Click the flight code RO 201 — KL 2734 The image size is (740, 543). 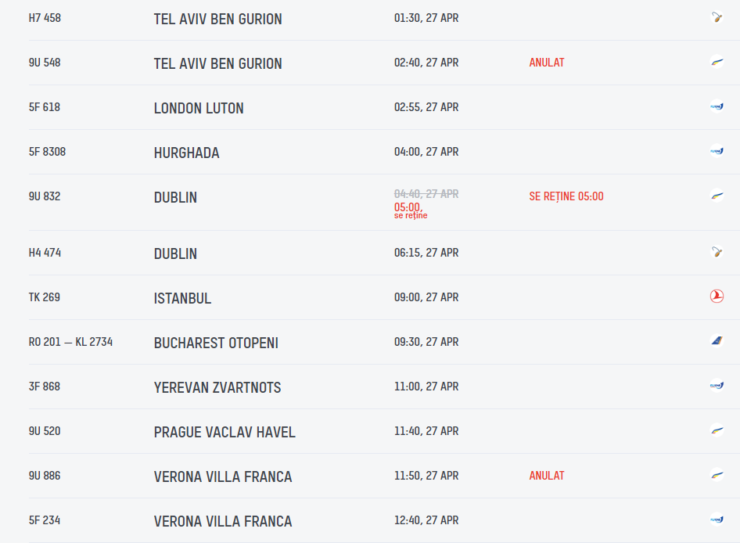[x=70, y=342]
